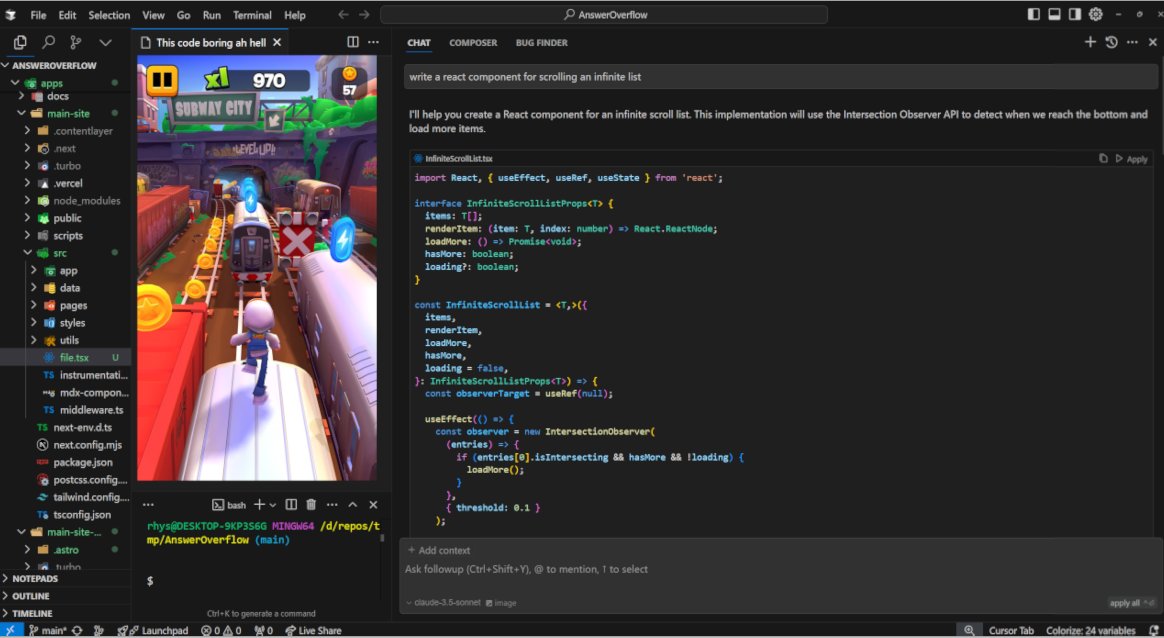Expand the .astro folder

[x=27, y=550]
